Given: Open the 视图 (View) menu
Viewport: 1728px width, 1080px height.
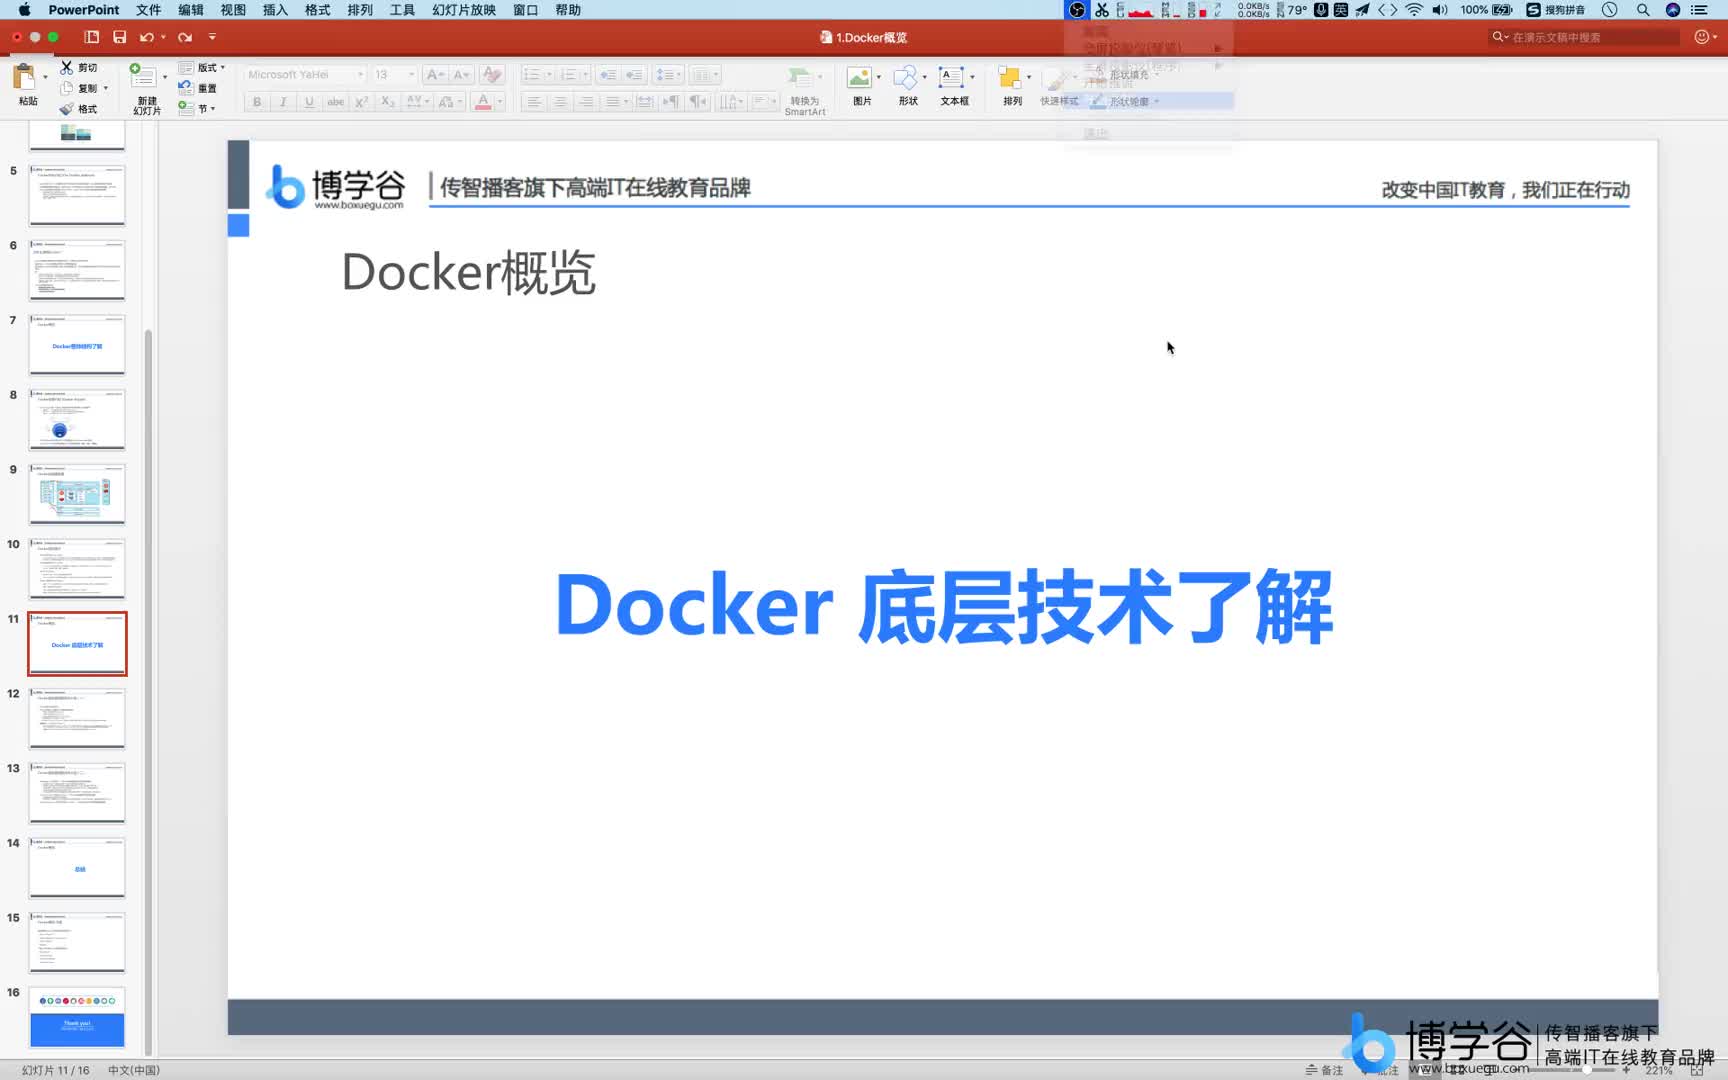Looking at the screenshot, I should [x=232, y=10].
